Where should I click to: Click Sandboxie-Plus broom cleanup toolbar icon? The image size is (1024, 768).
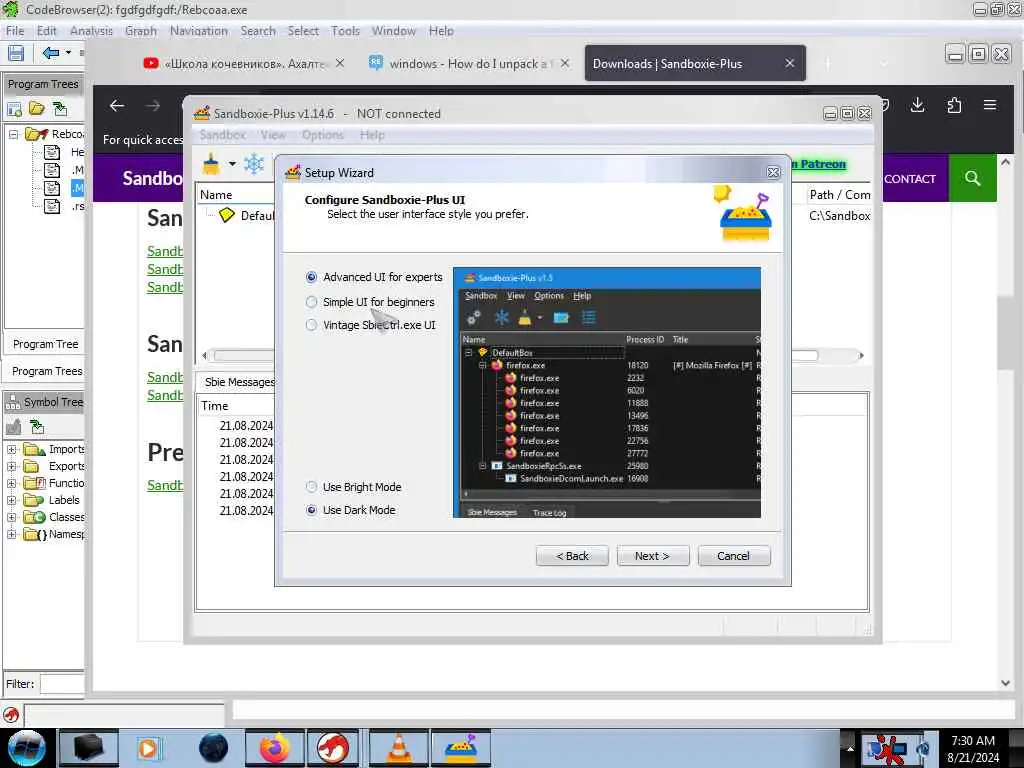(211, 164)
